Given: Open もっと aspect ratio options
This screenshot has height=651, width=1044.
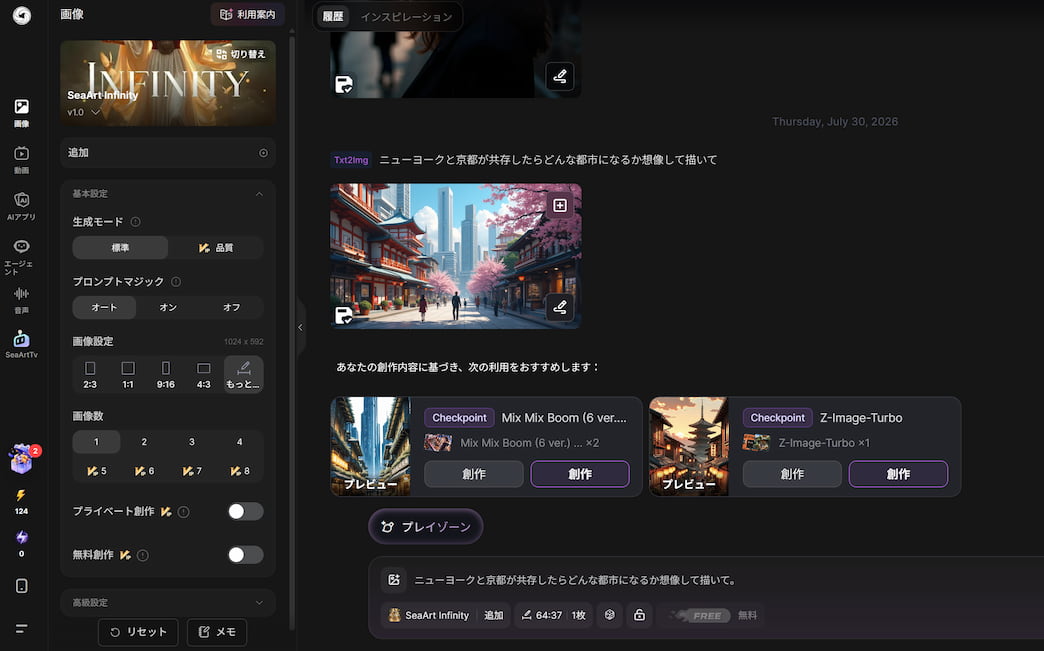Looking at the screenshot, I should pos(244,375).
